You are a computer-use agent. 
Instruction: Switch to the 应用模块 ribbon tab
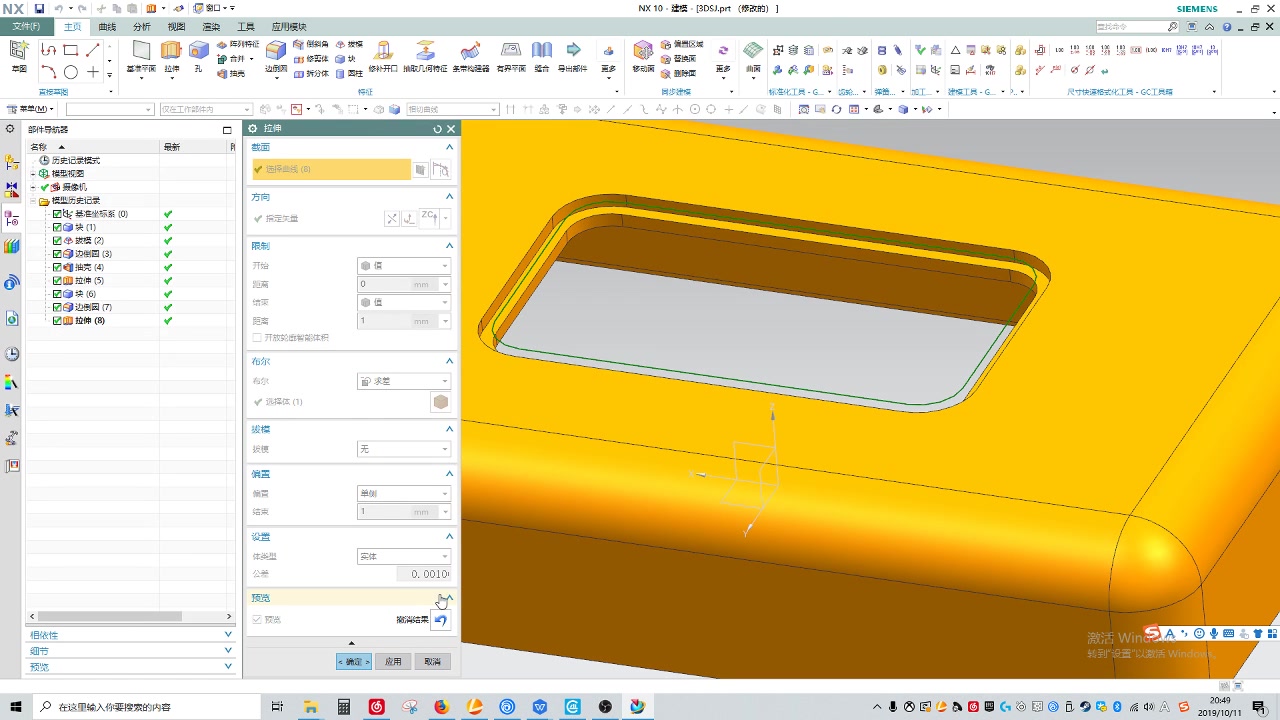point(289,27)
